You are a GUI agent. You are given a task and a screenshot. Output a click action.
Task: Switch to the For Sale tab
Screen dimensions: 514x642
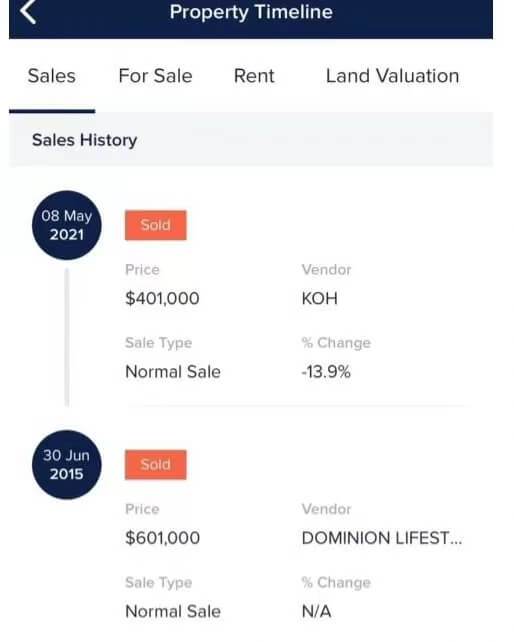pos(155,76)
